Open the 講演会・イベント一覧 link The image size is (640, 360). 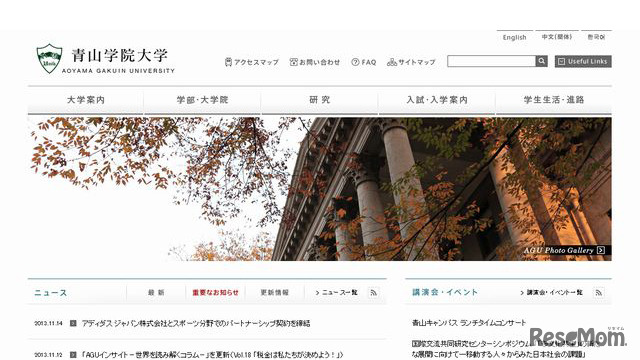(551, 293)
